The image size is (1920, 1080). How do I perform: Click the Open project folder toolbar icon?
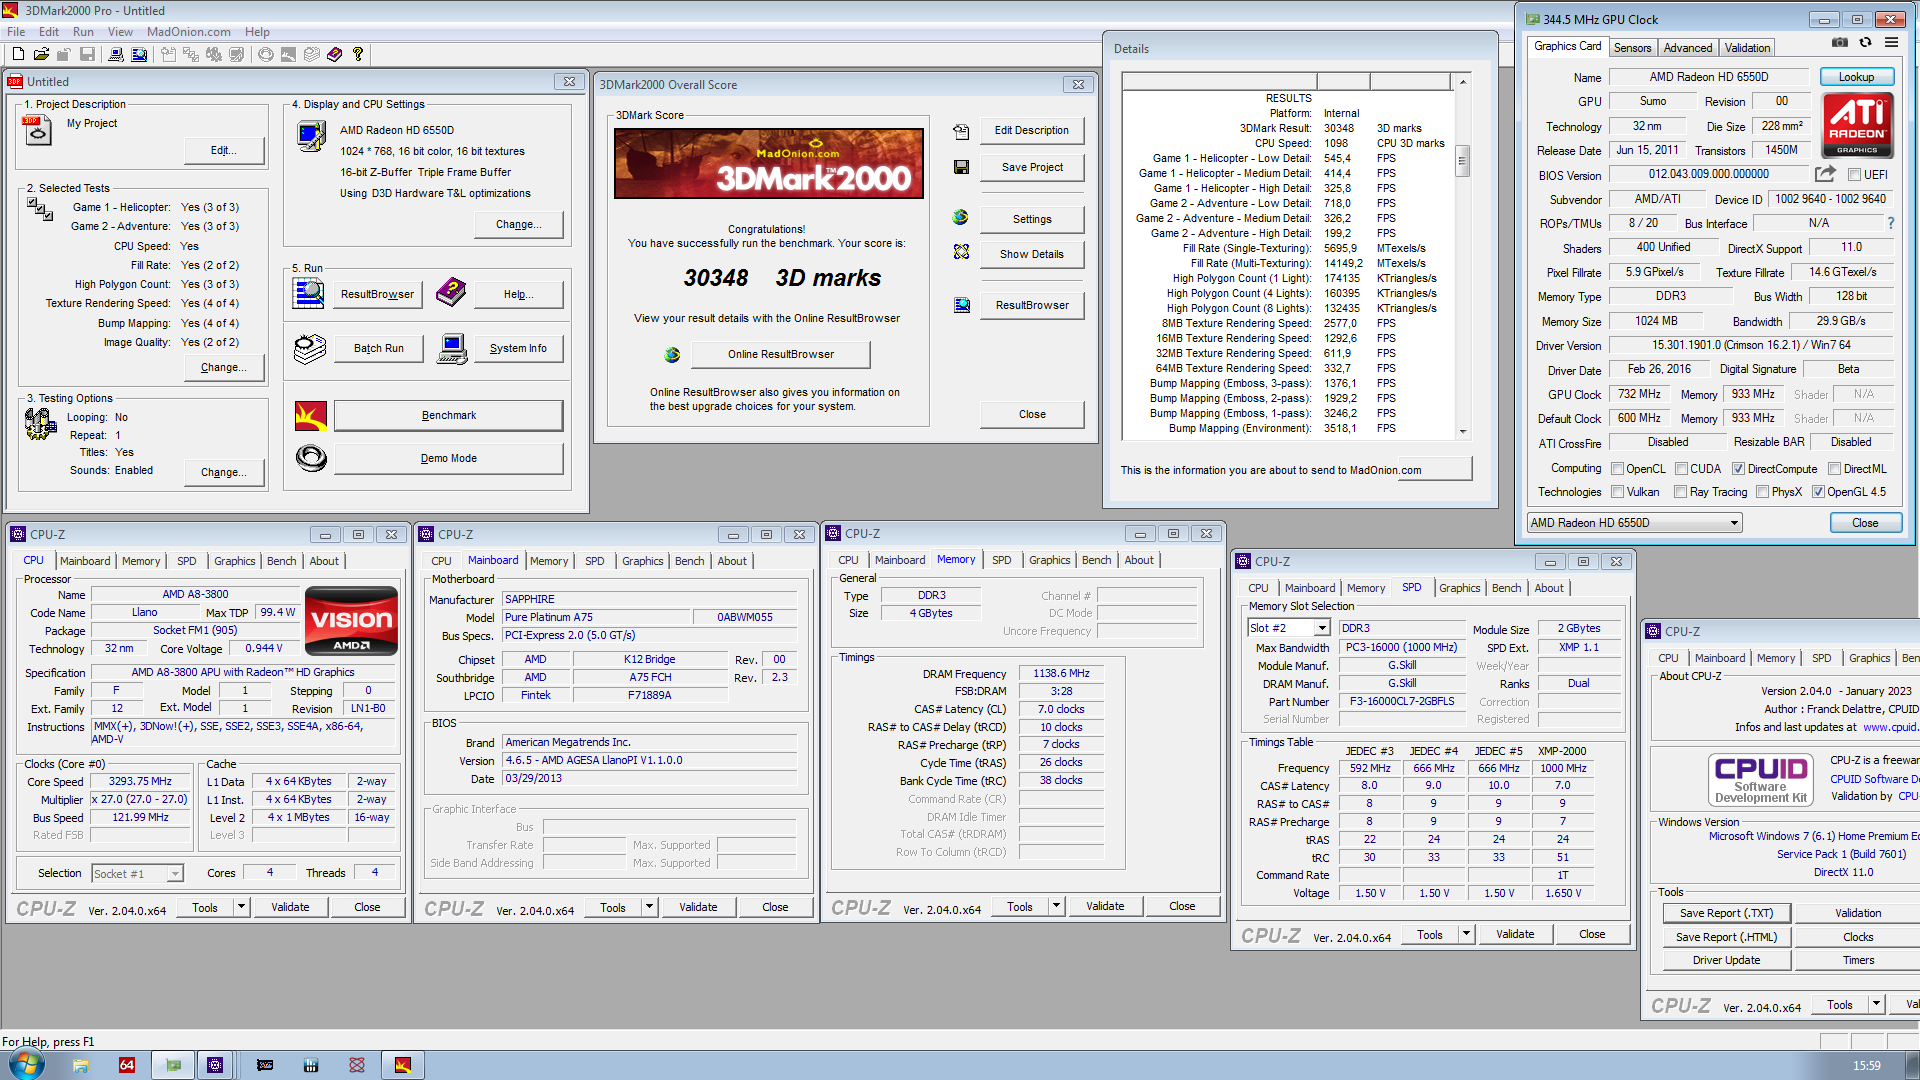pyautogui.click(x=41, y=54)
